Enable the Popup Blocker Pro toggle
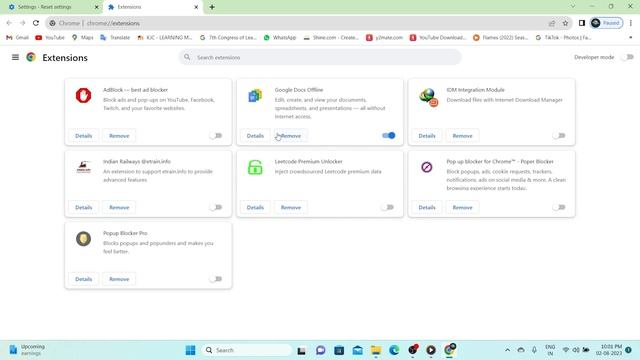The image size is (640, 360). point(216,279)
